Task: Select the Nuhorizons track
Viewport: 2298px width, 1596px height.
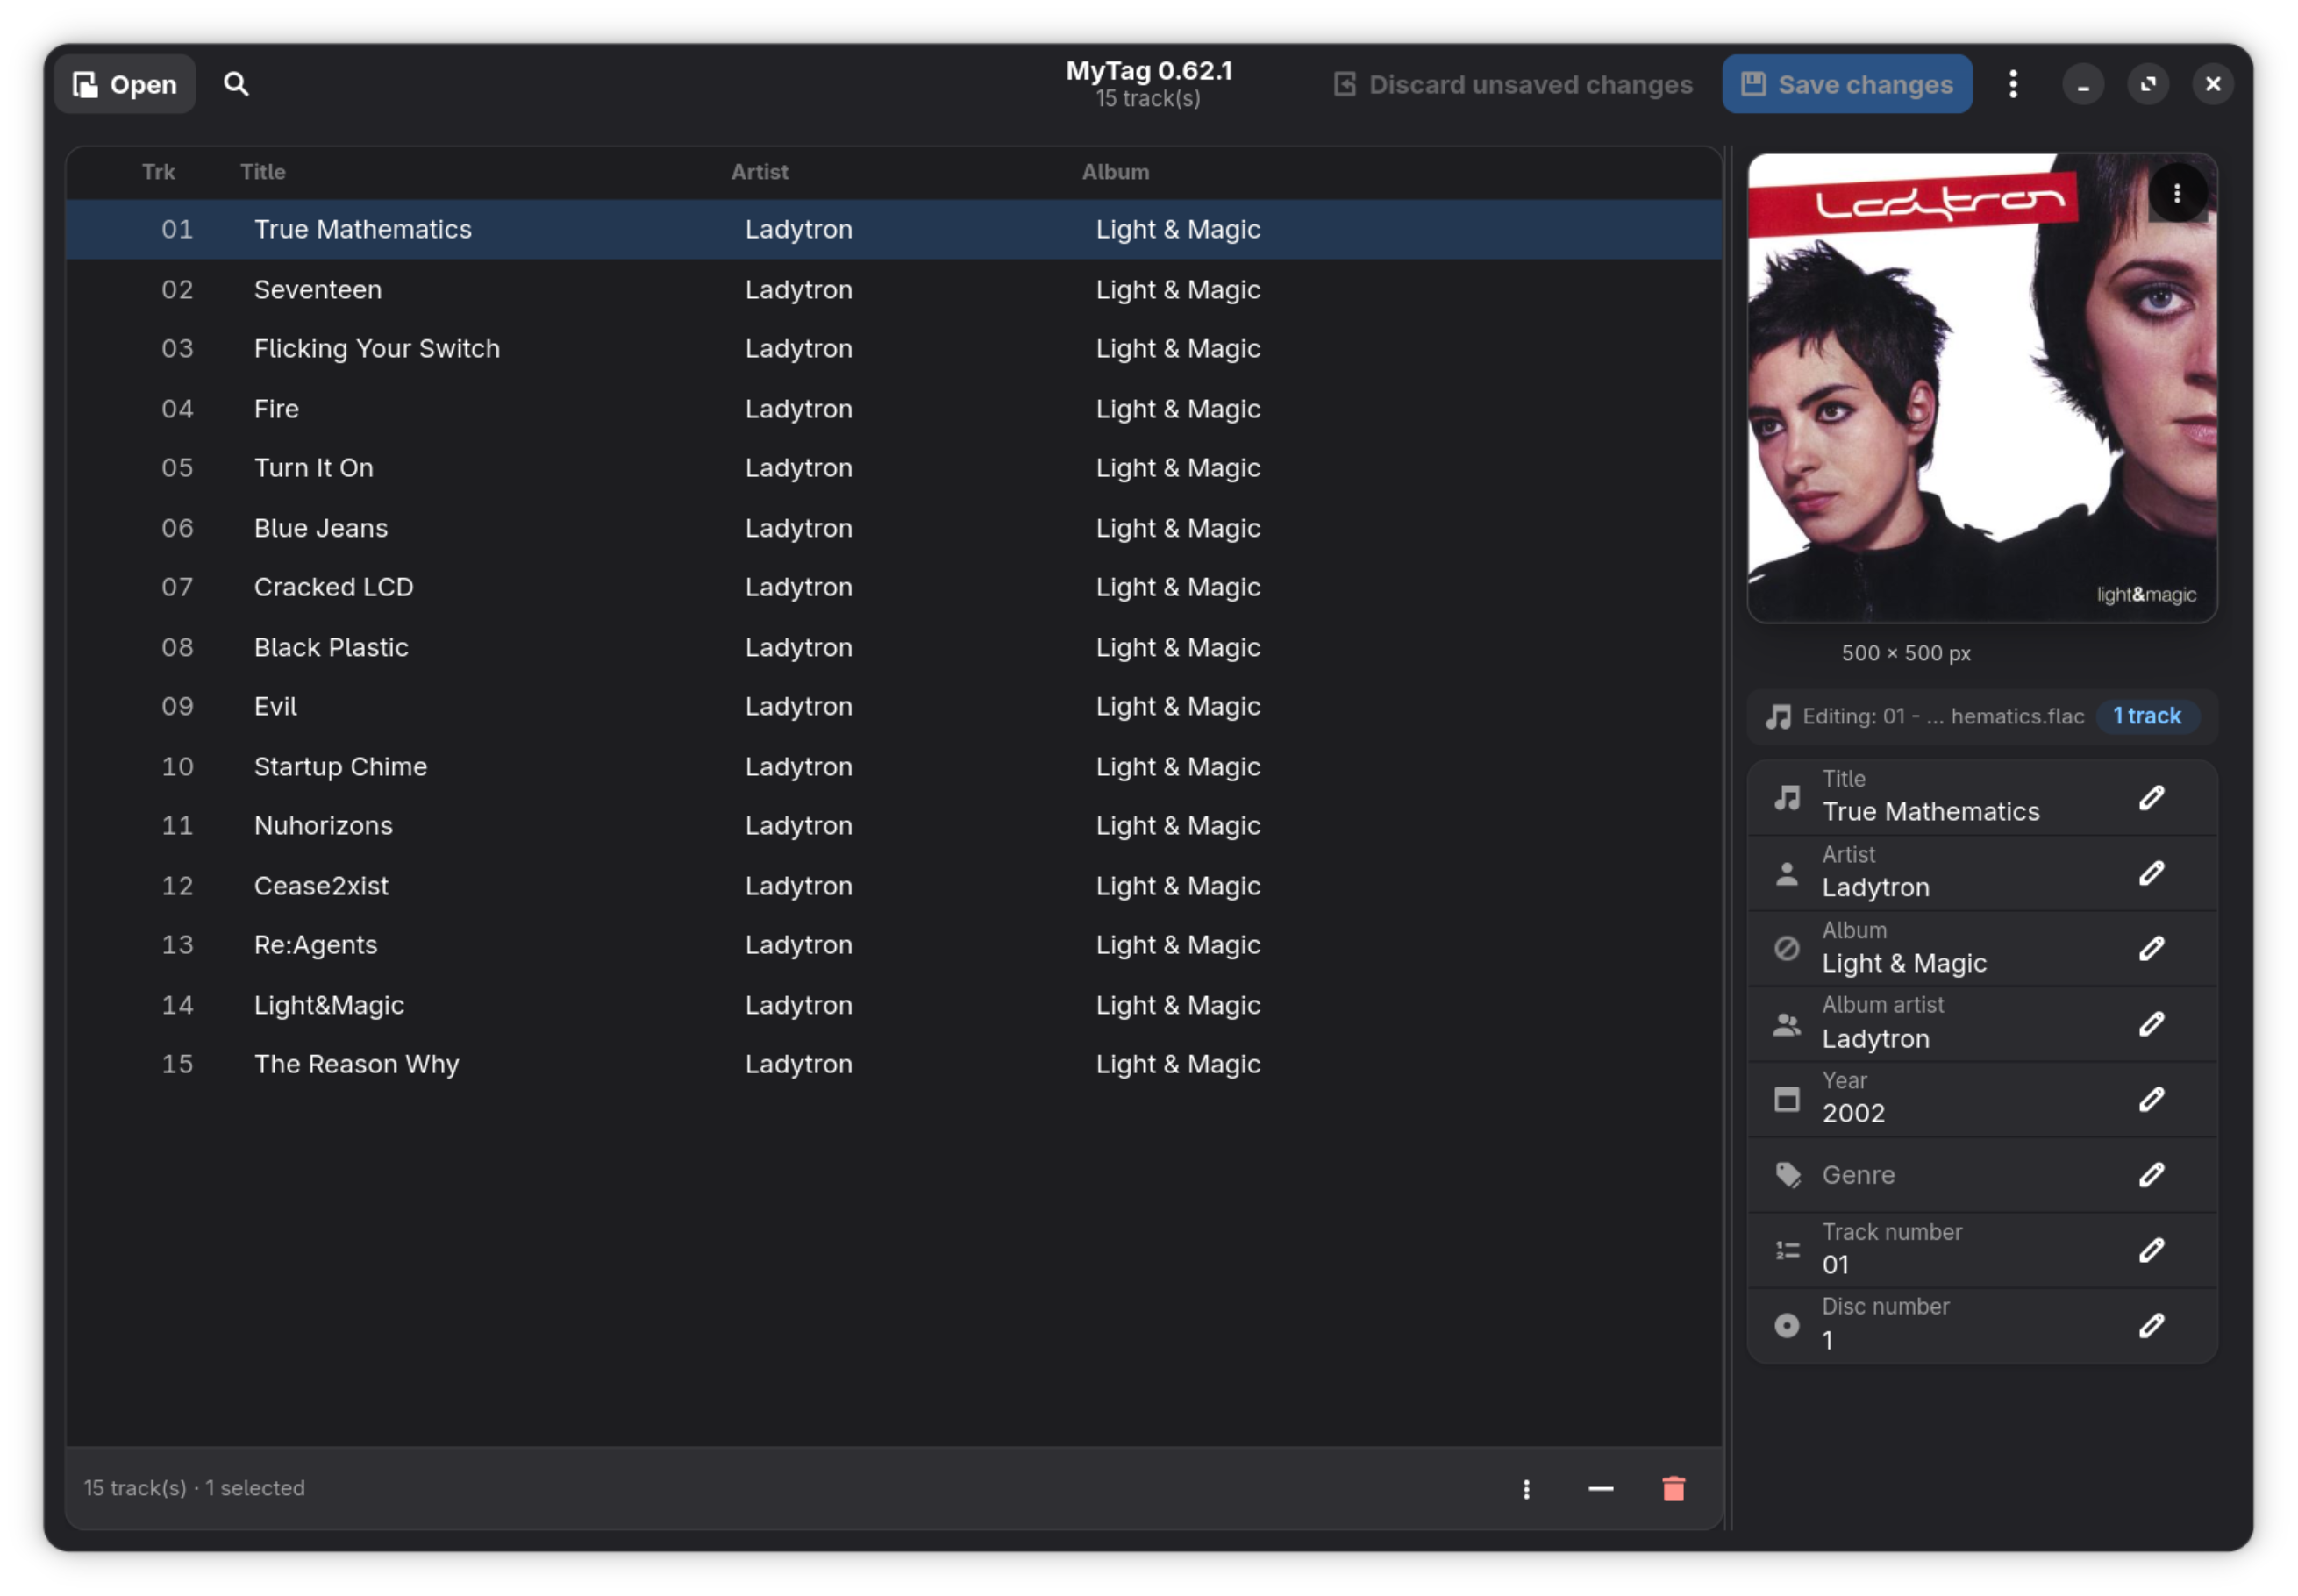Action: point(894,825)
